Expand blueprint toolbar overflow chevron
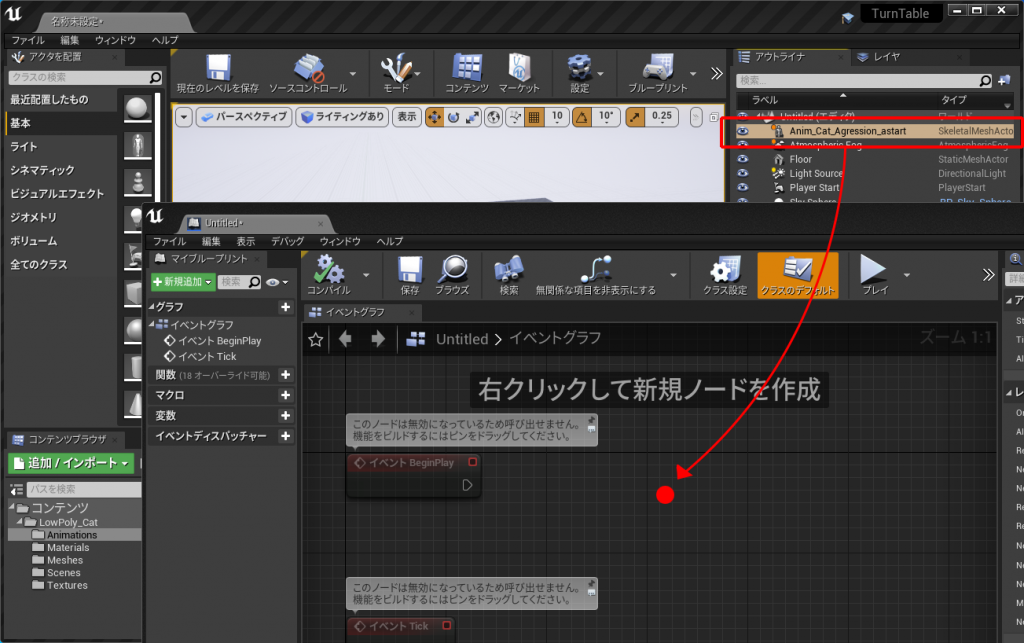 click(989, 275)
